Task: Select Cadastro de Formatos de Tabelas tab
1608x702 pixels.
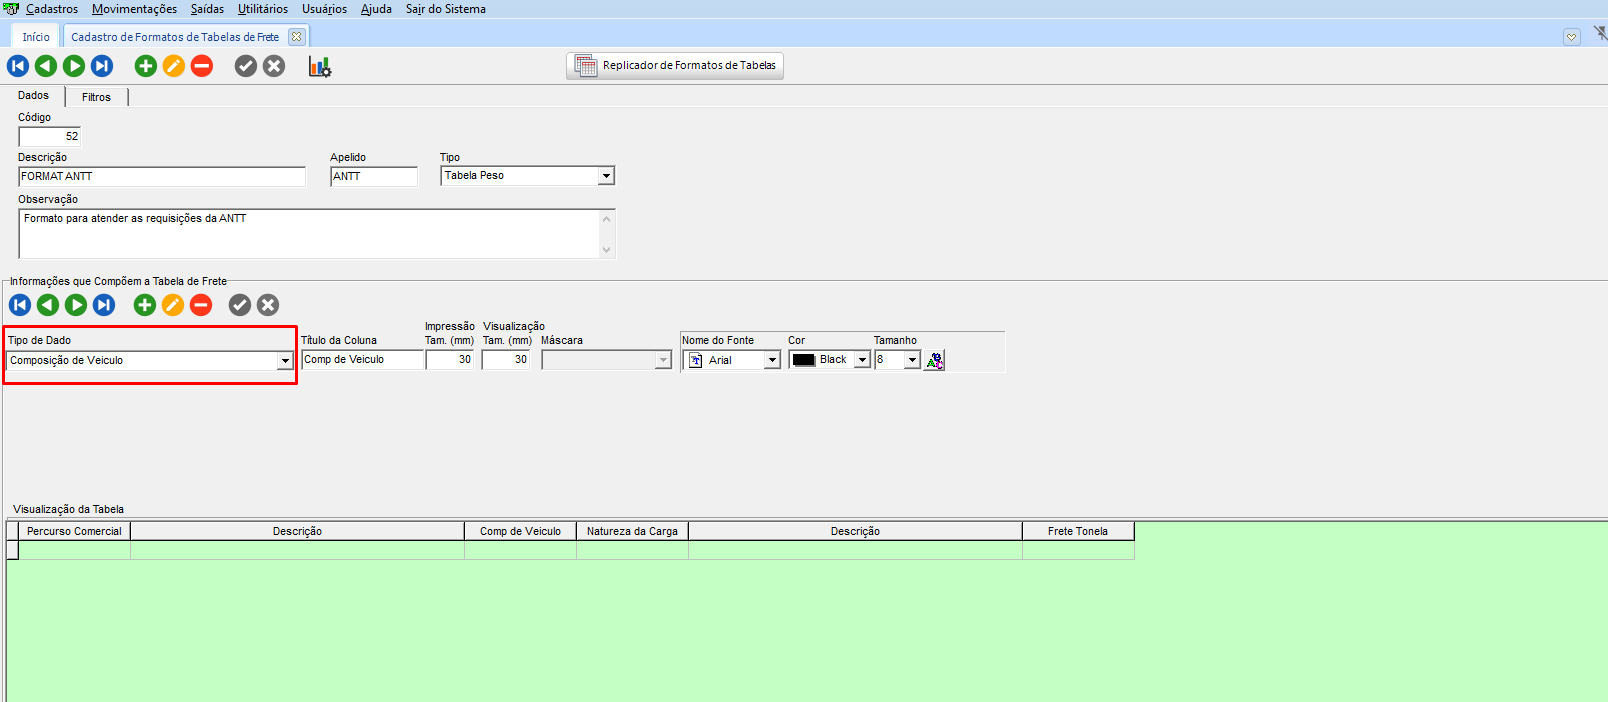Action: 175,37
